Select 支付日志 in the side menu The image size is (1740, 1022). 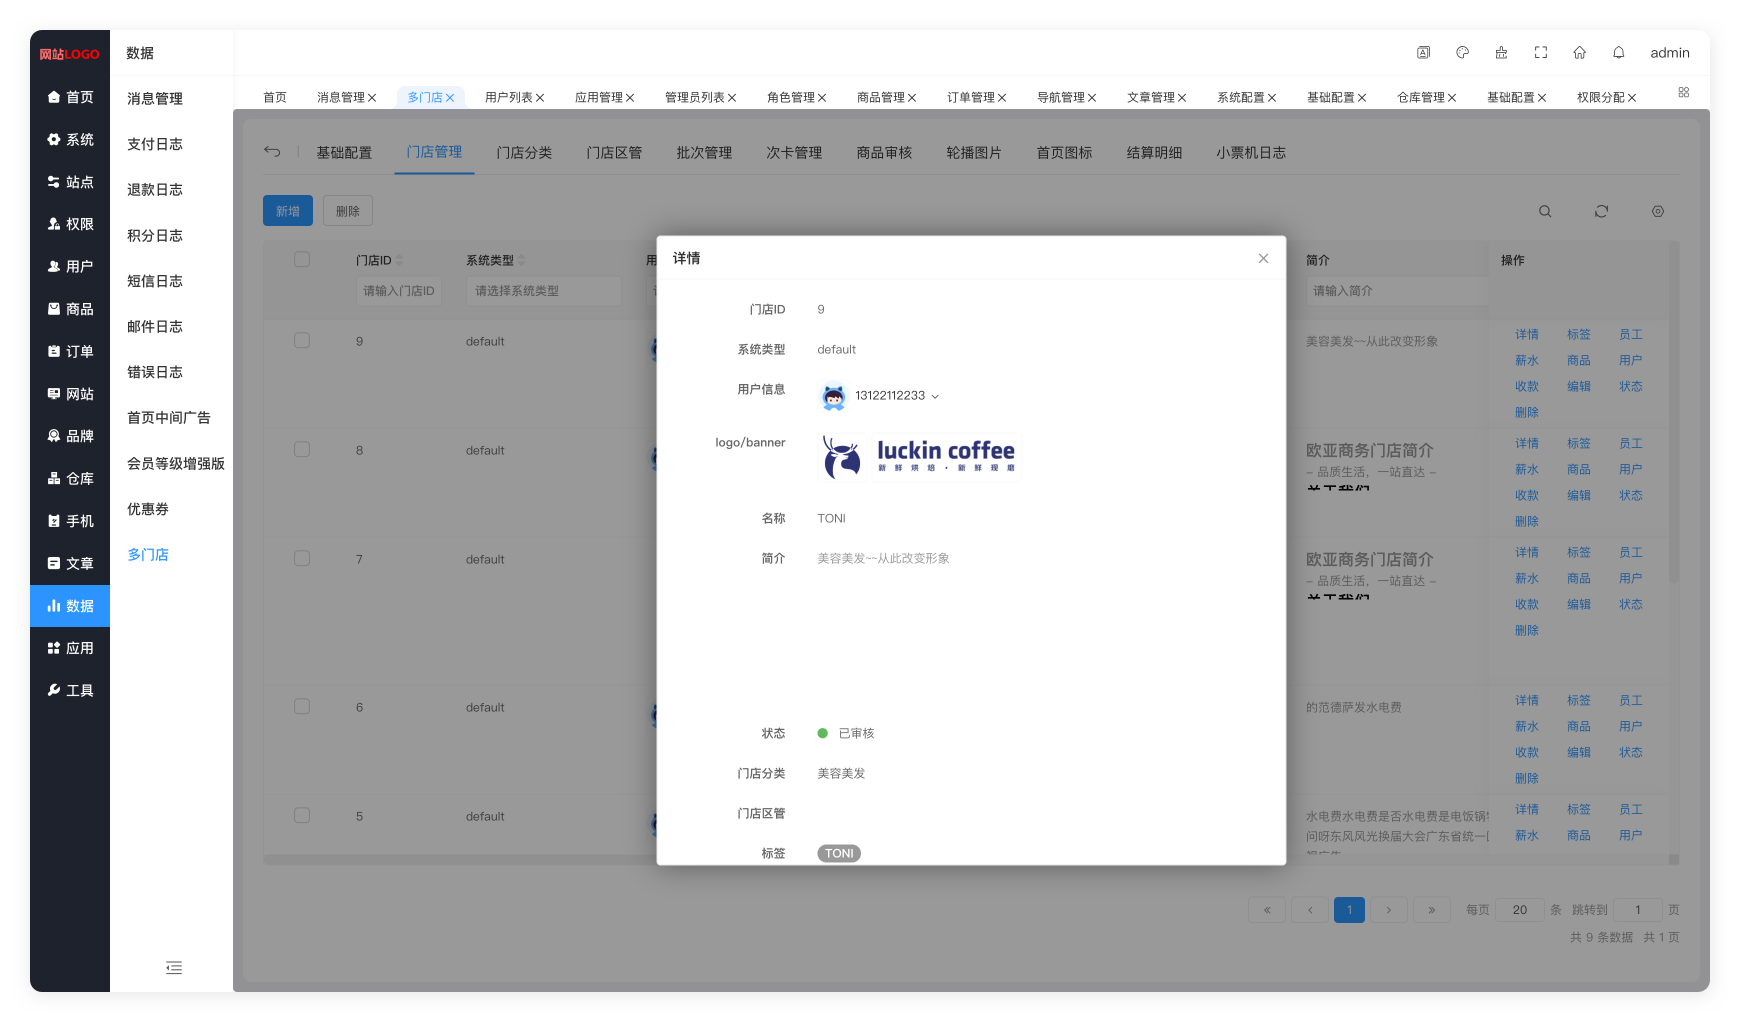coord(155,144)
